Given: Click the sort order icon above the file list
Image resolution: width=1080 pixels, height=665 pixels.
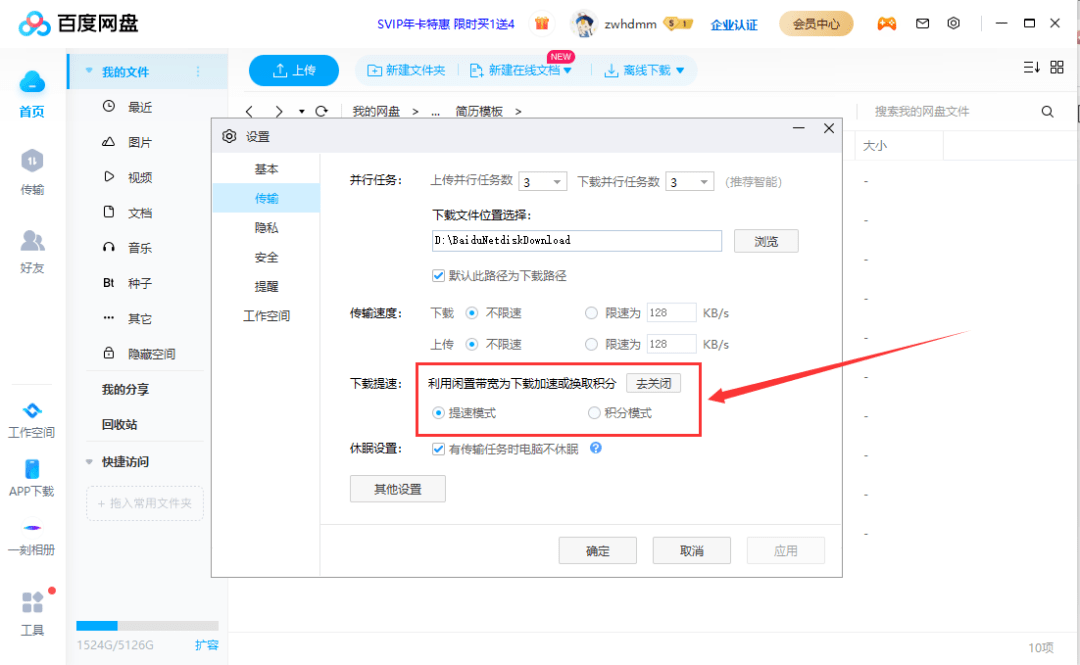Looking at the screenshot, I should (x=1031, y=65).
